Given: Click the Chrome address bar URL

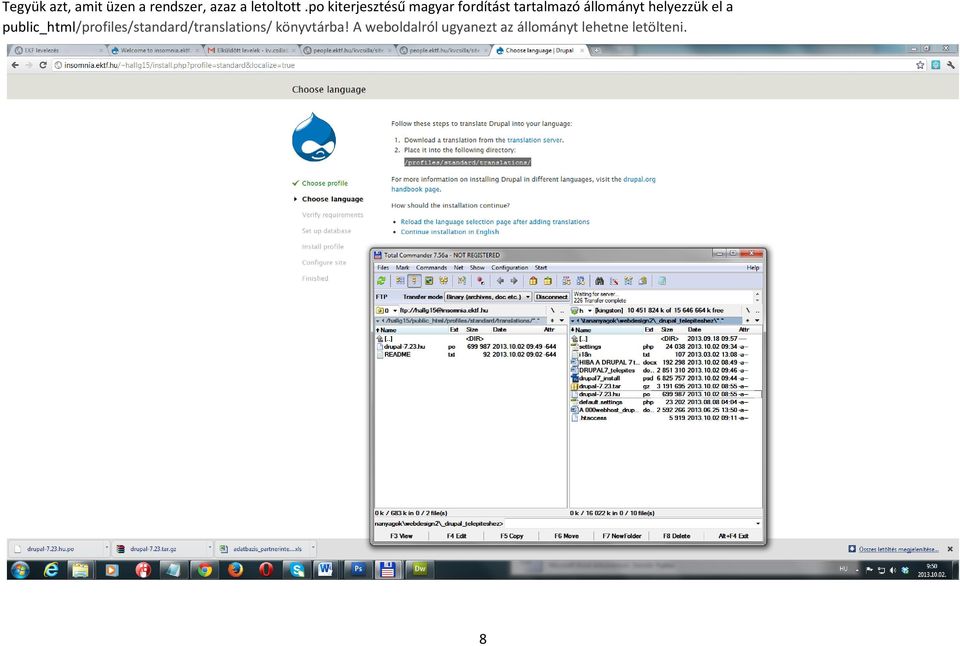Looking at the screenshot, I should pos(179,65).
